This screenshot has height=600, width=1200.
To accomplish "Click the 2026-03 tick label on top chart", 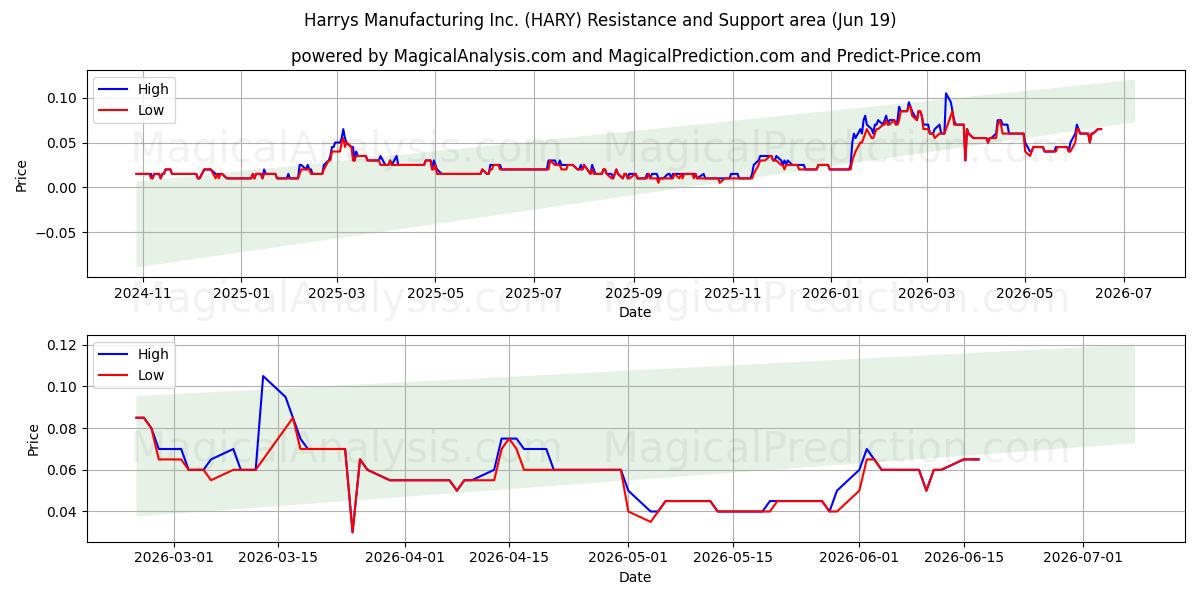I will (x=926, y=293).
